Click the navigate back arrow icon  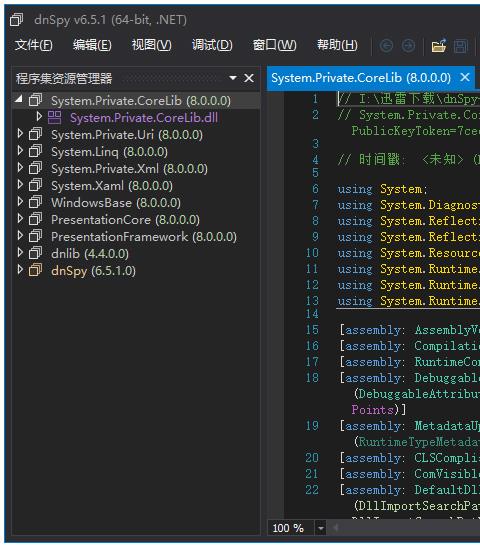click(386, 45)
